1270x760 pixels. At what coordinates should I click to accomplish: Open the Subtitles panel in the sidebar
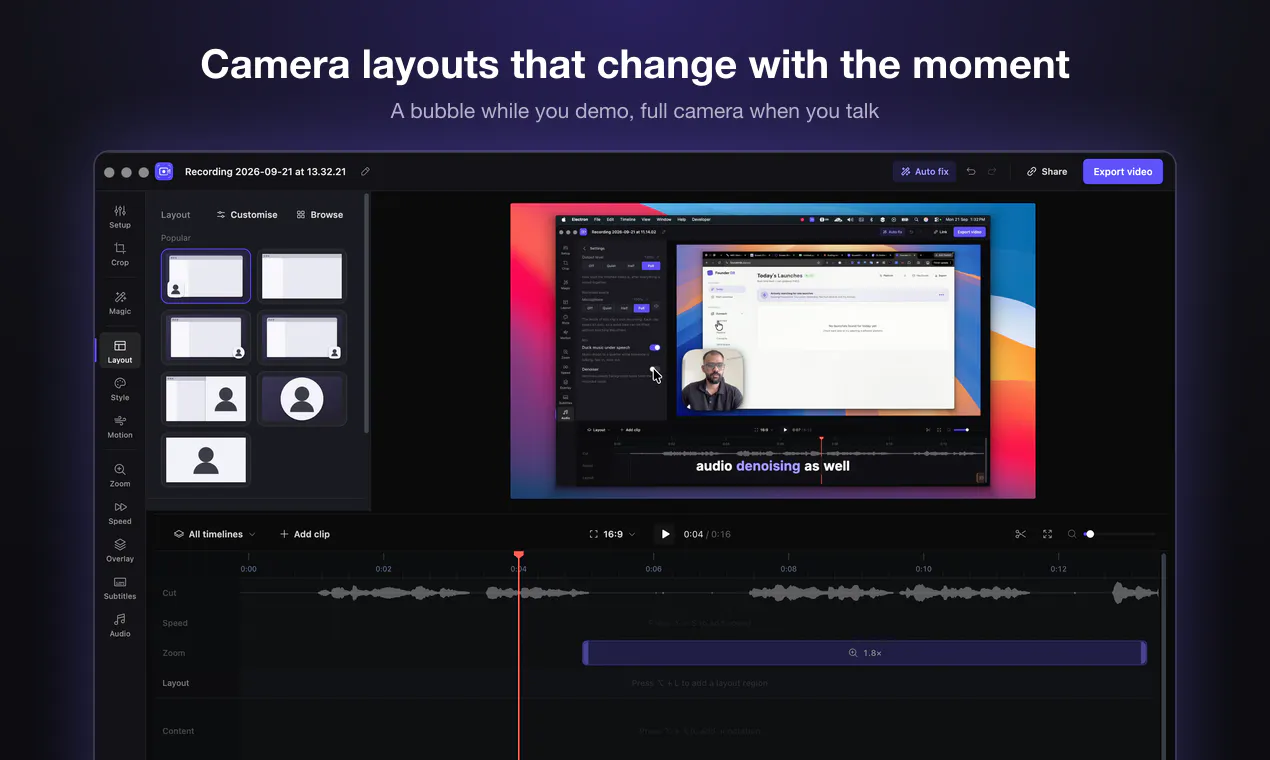(x=120, y=588)
